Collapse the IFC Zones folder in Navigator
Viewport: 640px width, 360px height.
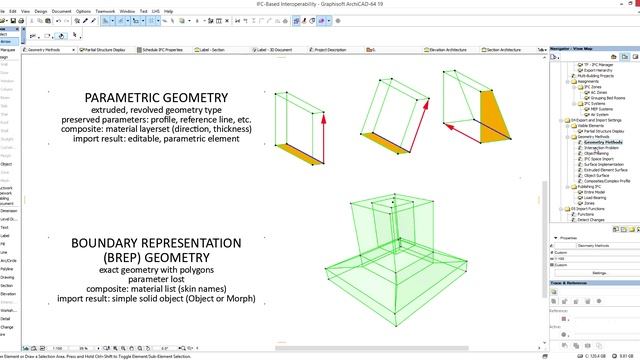(573, 87)
